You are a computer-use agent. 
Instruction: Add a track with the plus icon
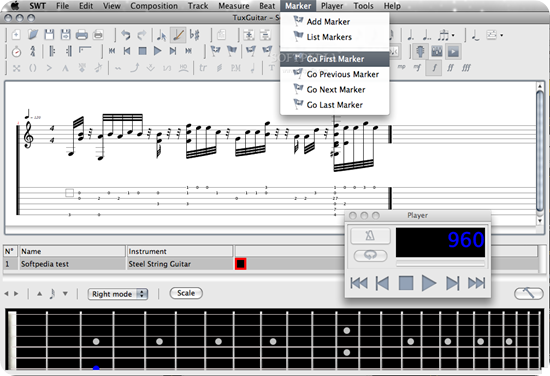click(249, 35)
